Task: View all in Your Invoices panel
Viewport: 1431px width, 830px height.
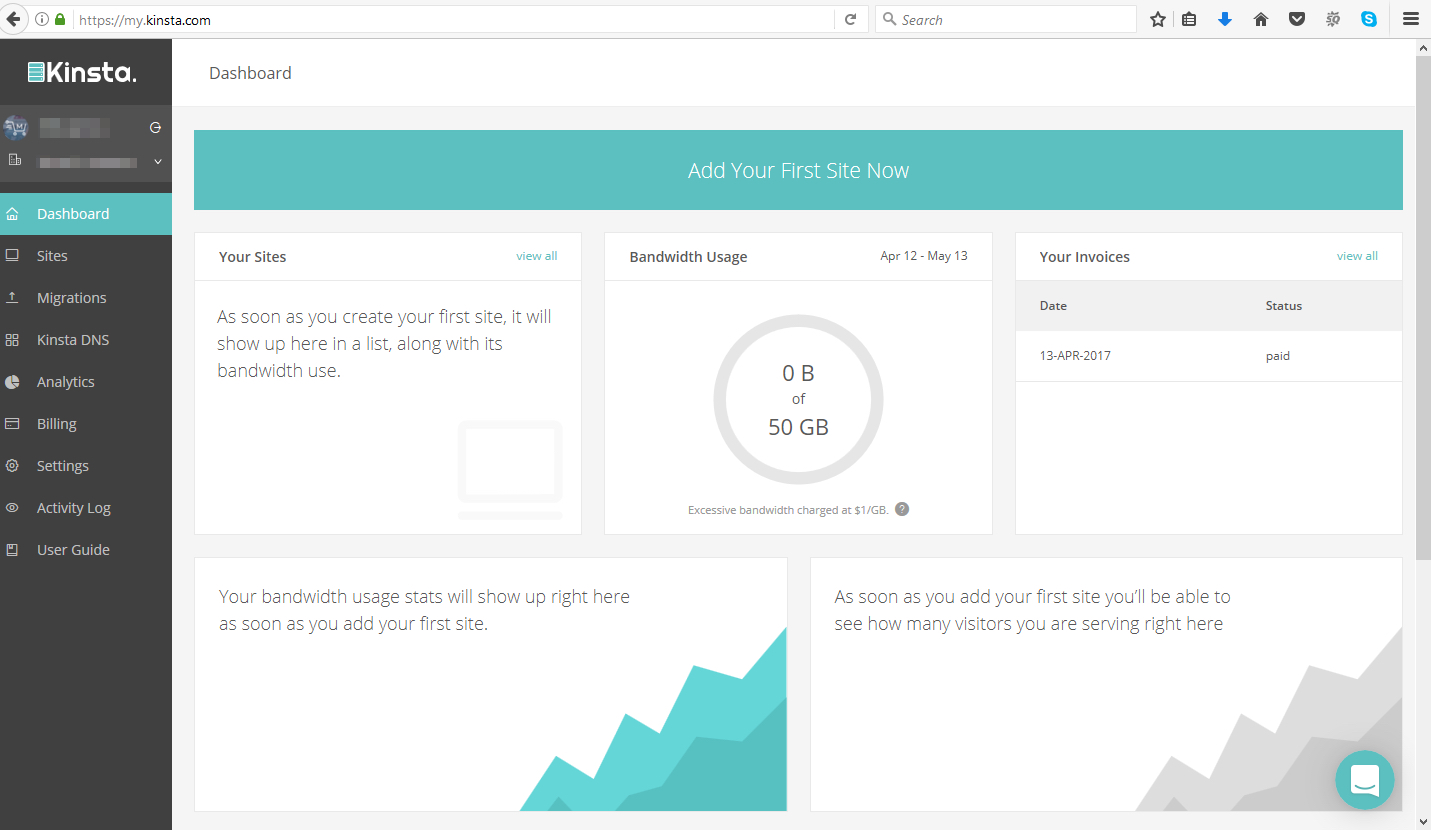Action: 1357,256
